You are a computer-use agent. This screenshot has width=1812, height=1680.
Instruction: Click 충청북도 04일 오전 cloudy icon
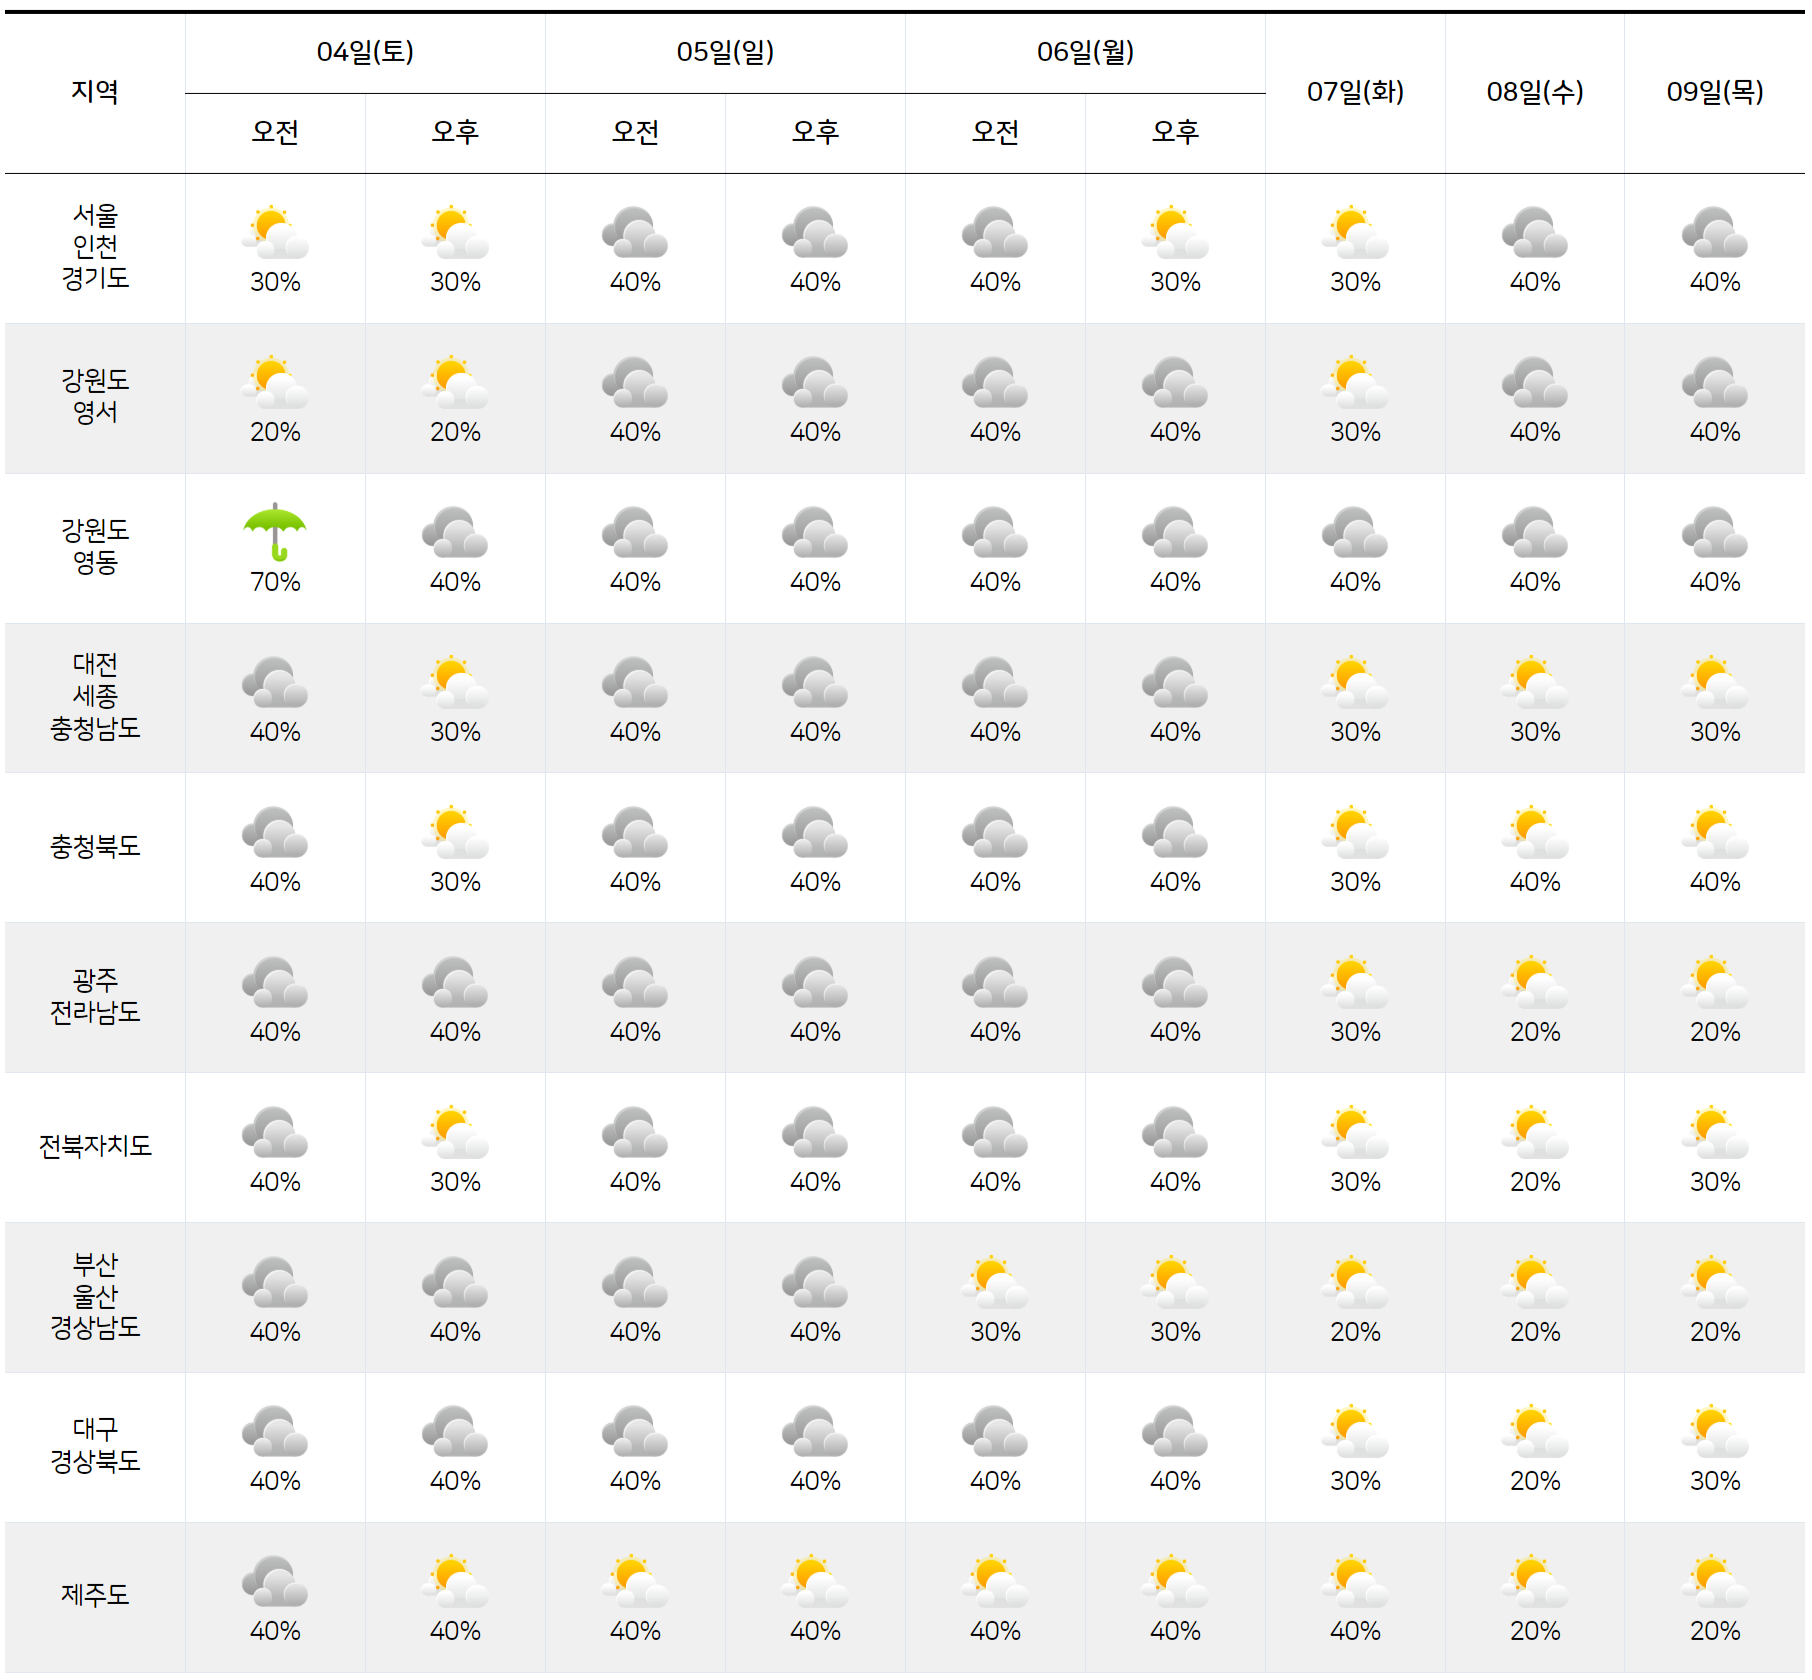point(275,832)
